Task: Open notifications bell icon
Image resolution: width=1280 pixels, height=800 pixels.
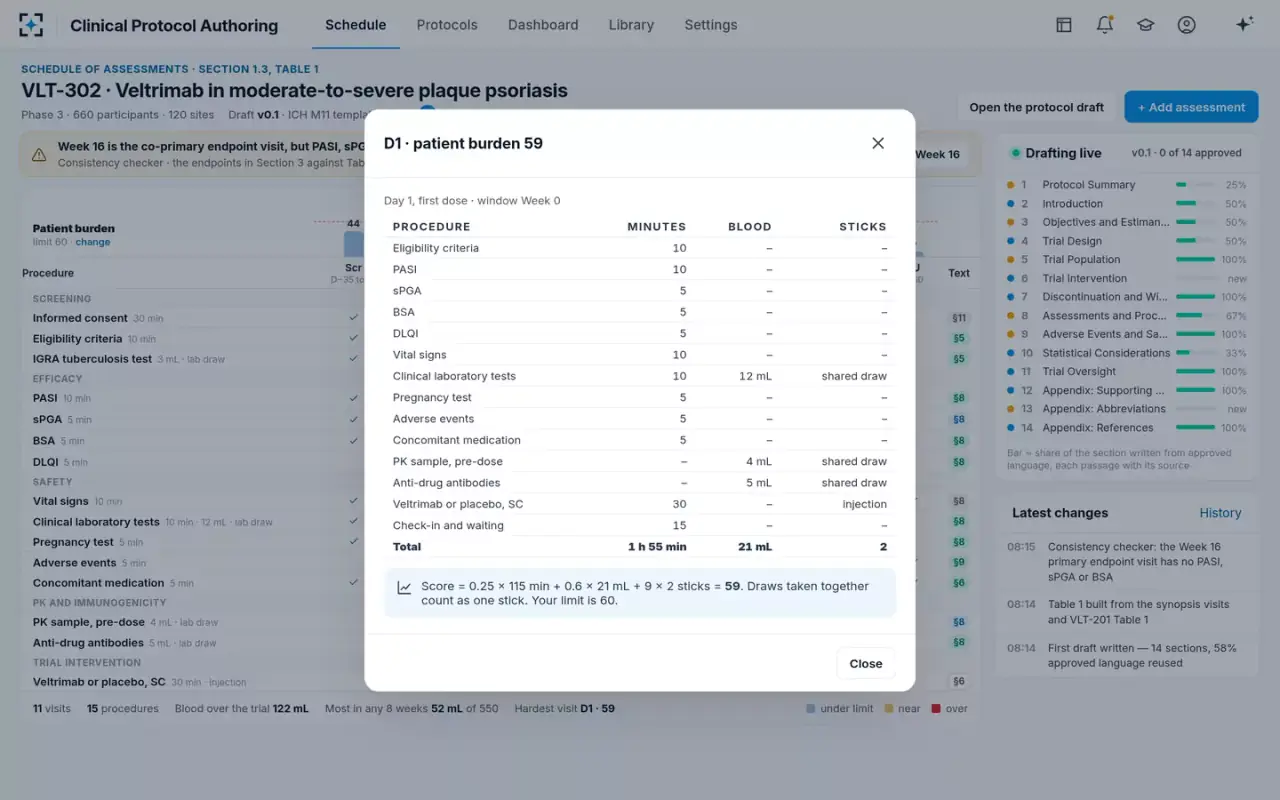Action: [x=1105, y=25]
